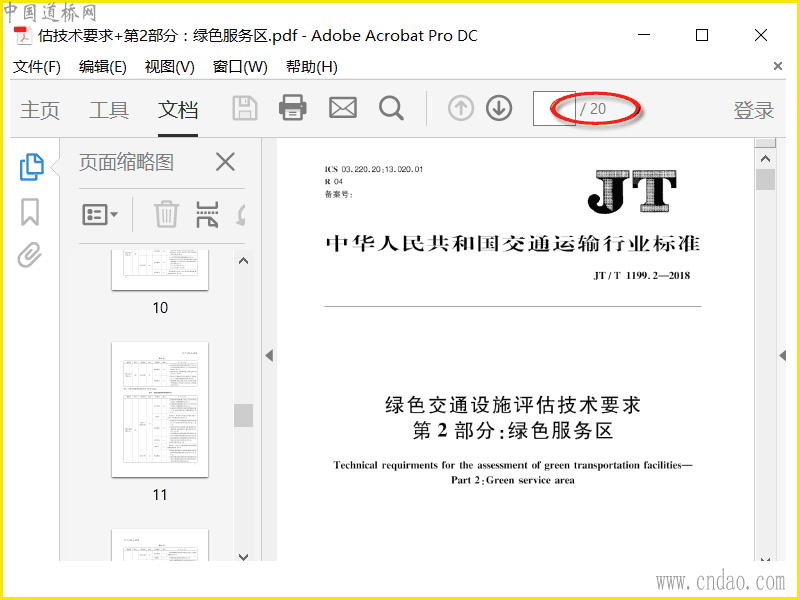Click thumbnail panel scroll down arrow
The image size is (800, 600).
click(243, 557)
